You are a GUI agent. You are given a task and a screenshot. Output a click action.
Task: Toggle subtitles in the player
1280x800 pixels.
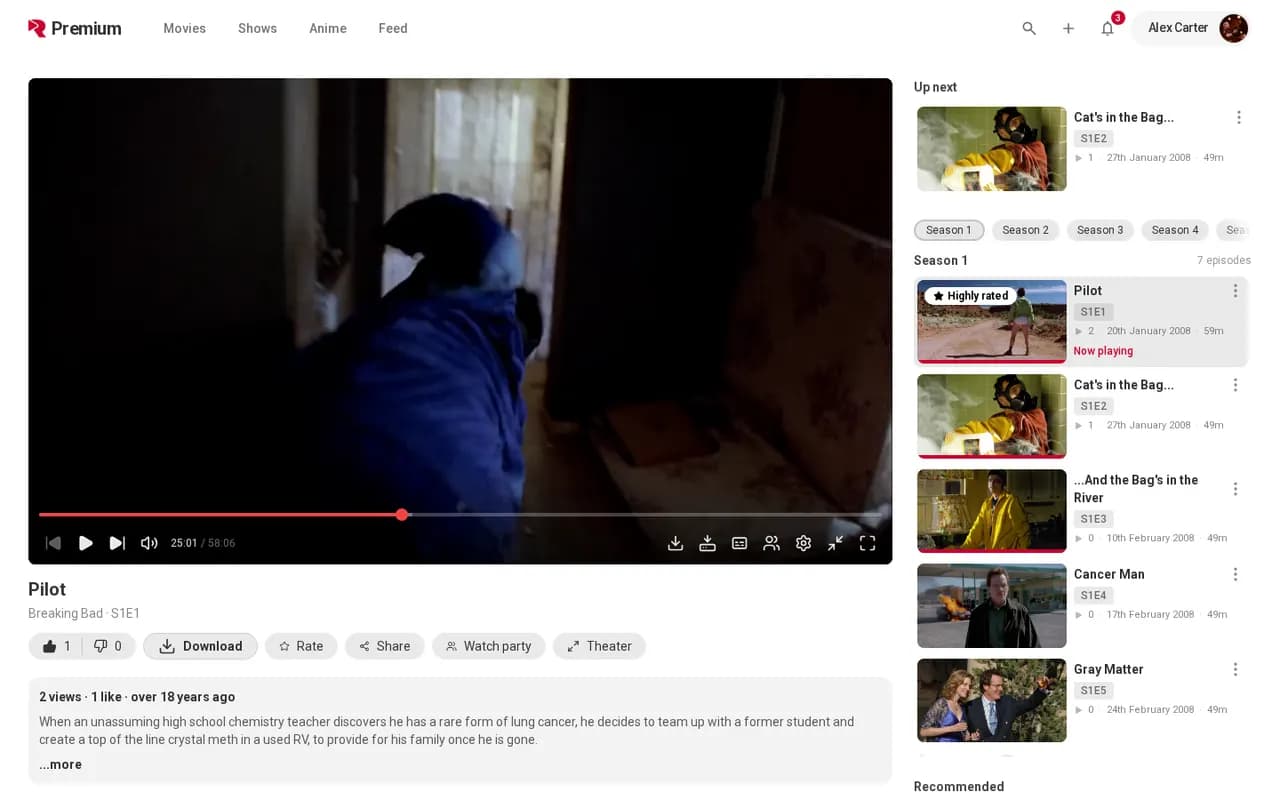pyautogui.click(x=740, y=543)
